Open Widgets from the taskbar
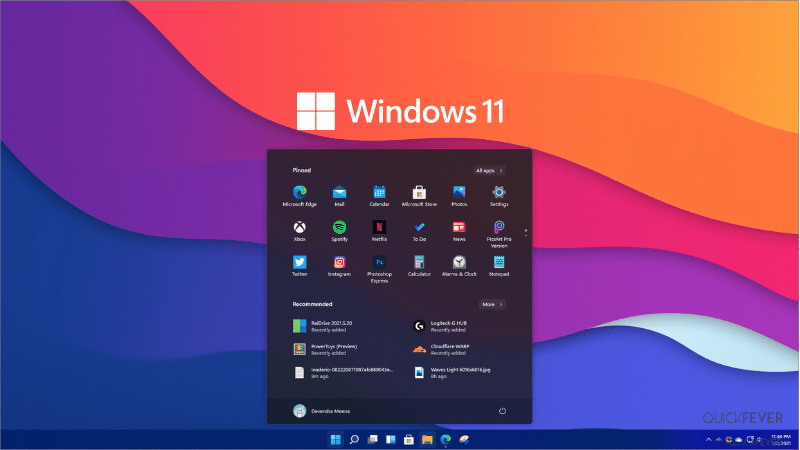 coord(390,439)
